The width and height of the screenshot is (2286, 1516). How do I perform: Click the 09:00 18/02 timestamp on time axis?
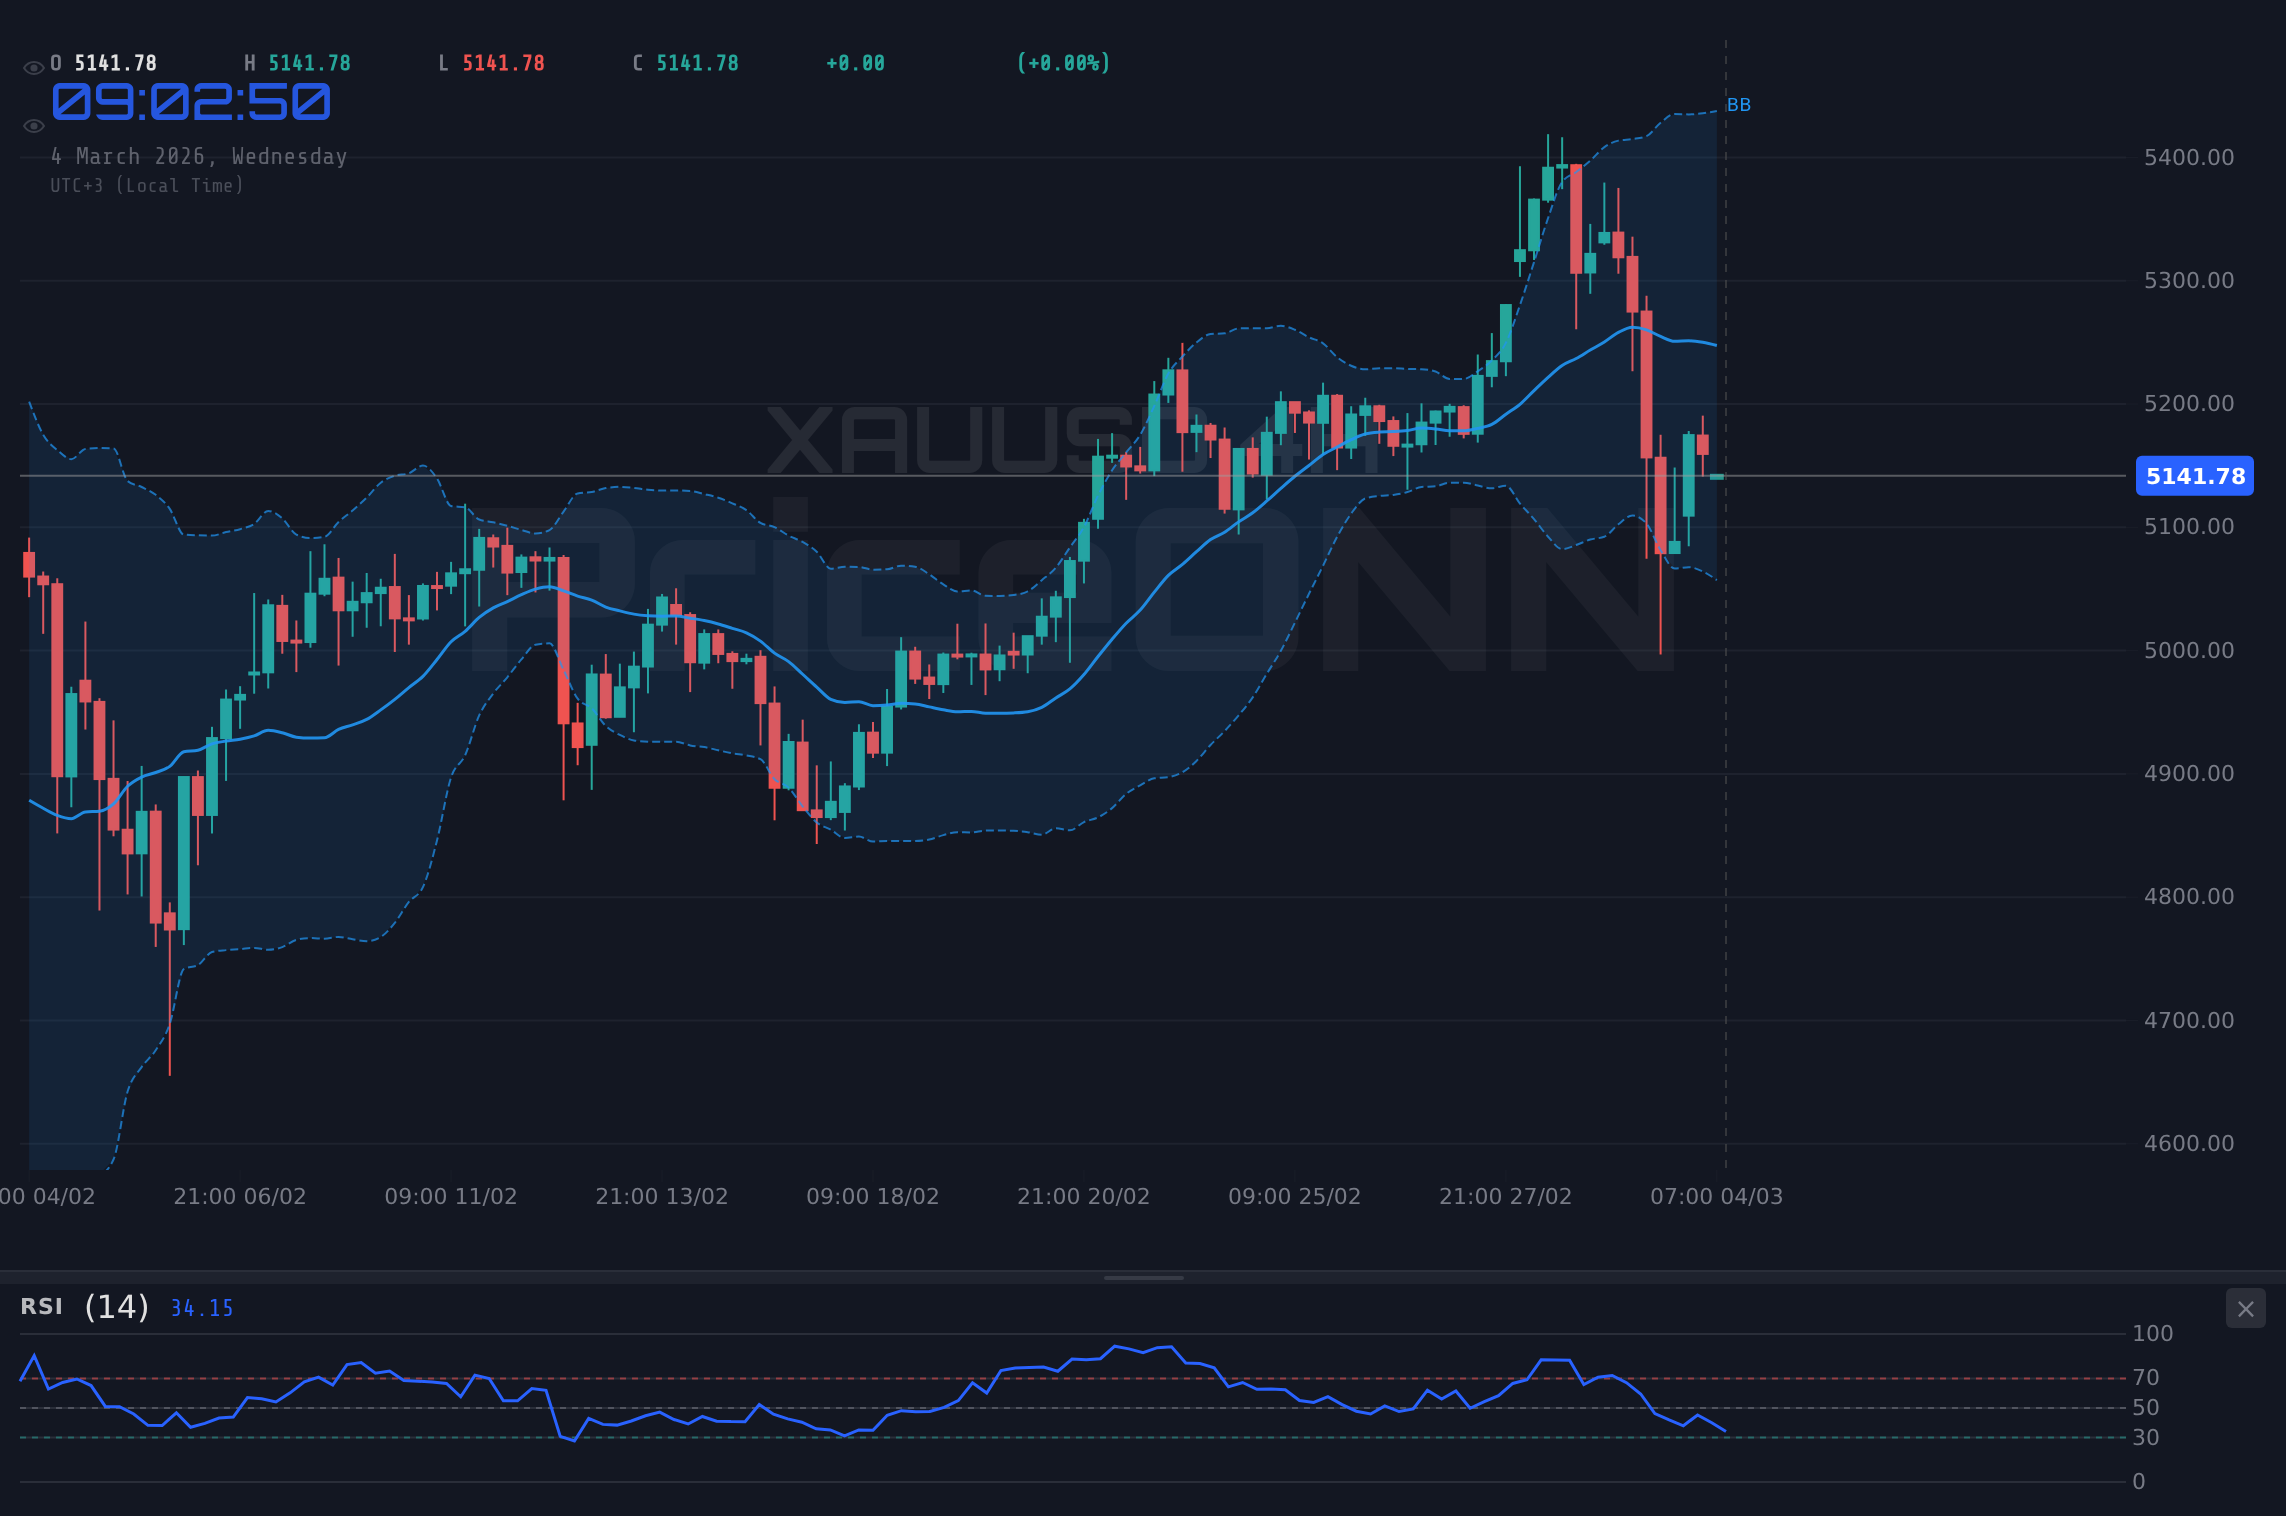(x=874, y=1195)
